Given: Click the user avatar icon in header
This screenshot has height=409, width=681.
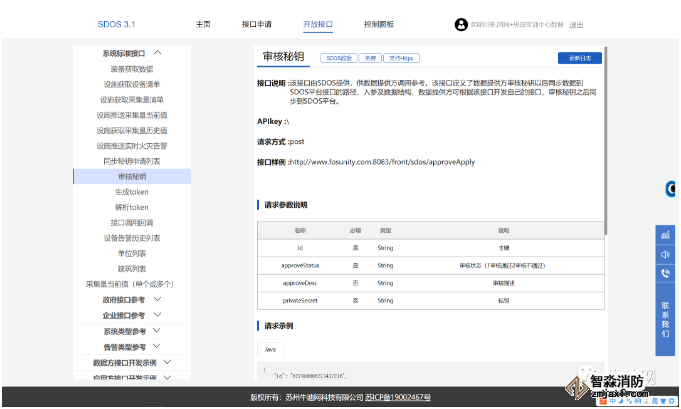Looking at the screenshot, I should coord(461,24).
